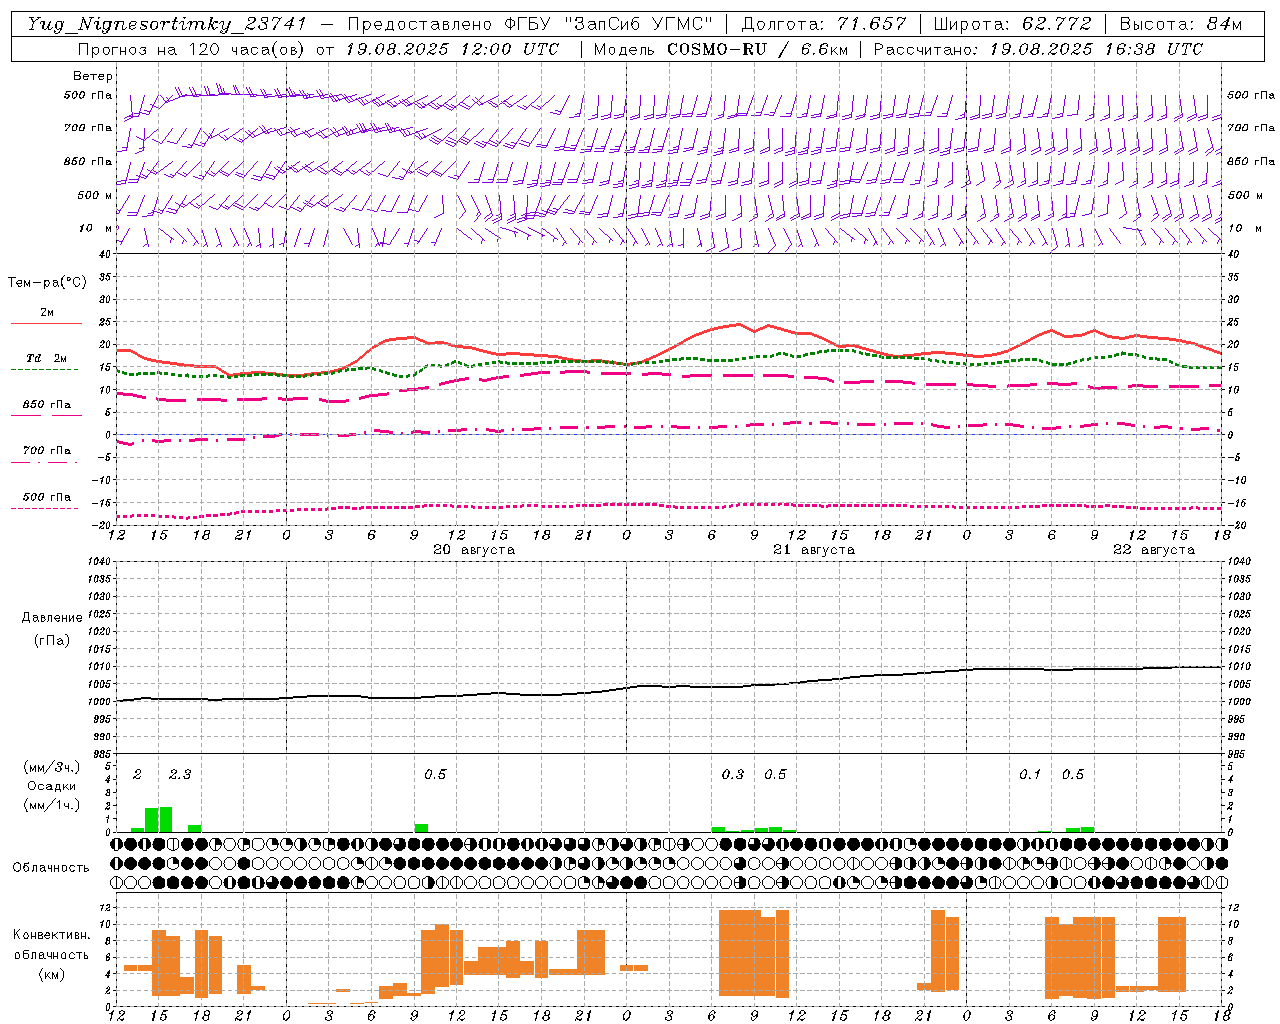Click the model label COSMO-RU / 6.6км

pos(756,49)
